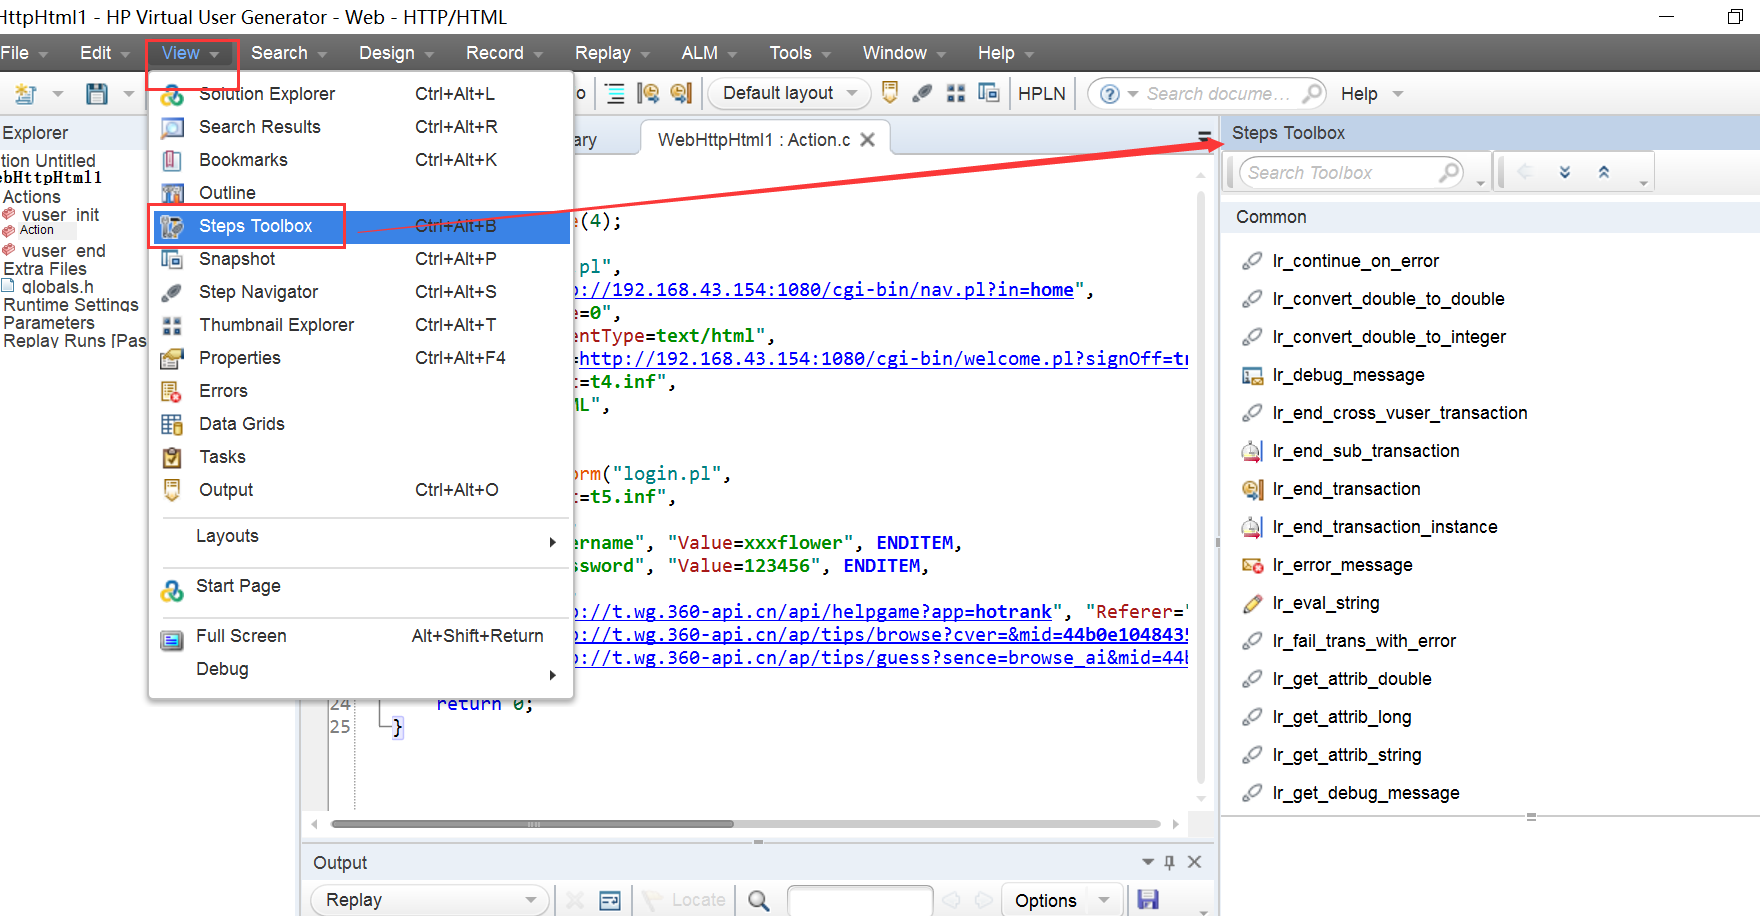Viewport: 1760px width, 916px height.
Task: Close the Output pane
Action: [x=1194, y=862]
